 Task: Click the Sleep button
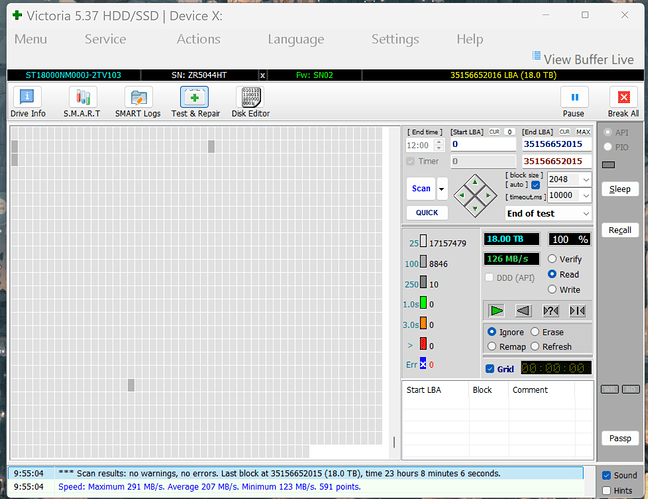coord(620,189)
